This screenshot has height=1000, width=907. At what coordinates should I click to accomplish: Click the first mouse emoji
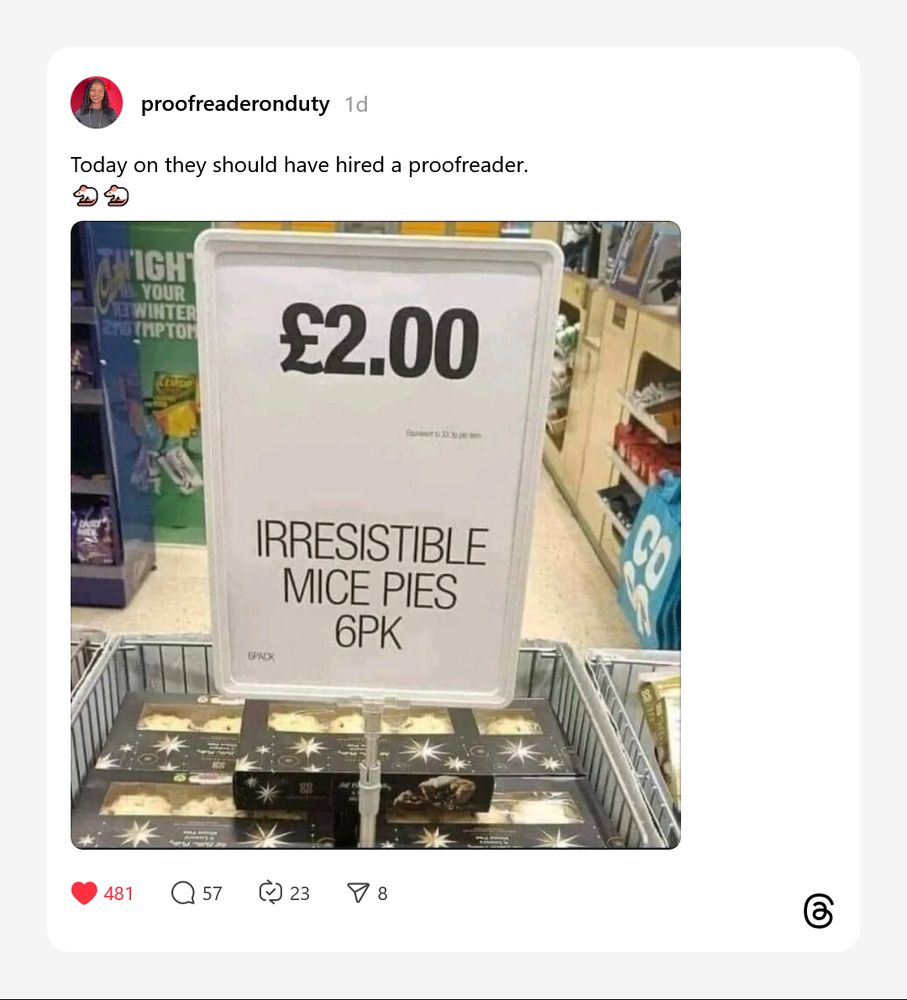point(85,196)
